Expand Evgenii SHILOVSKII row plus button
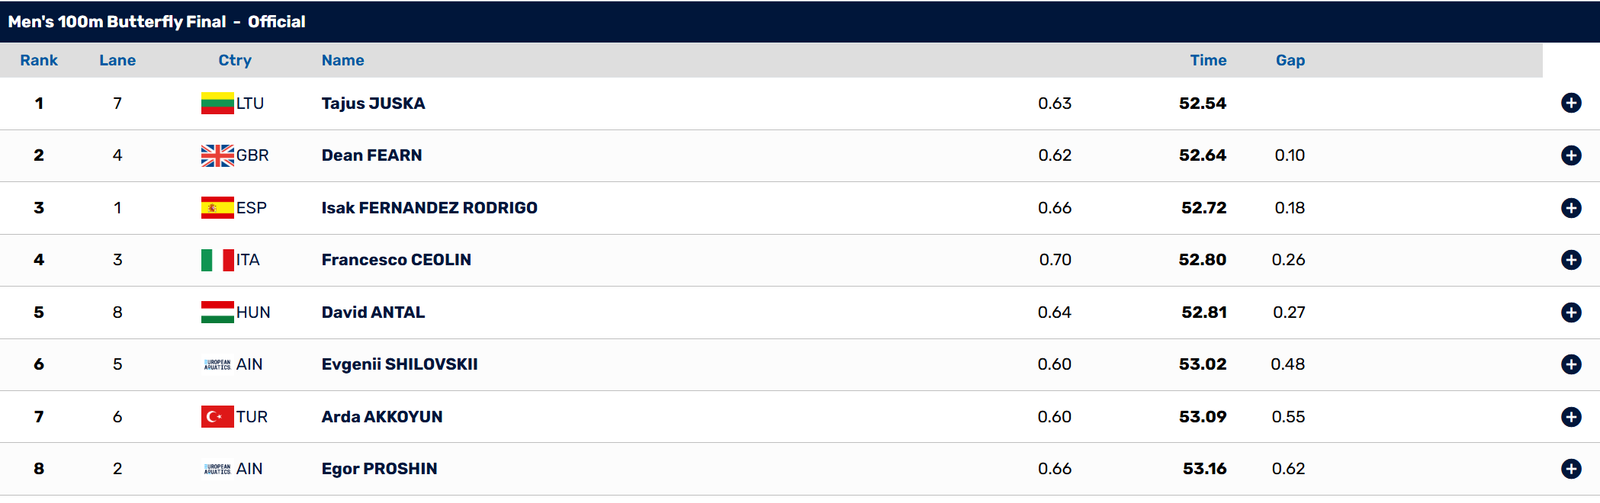This screenshot has height=503, width=1600. coord(1571,364)
